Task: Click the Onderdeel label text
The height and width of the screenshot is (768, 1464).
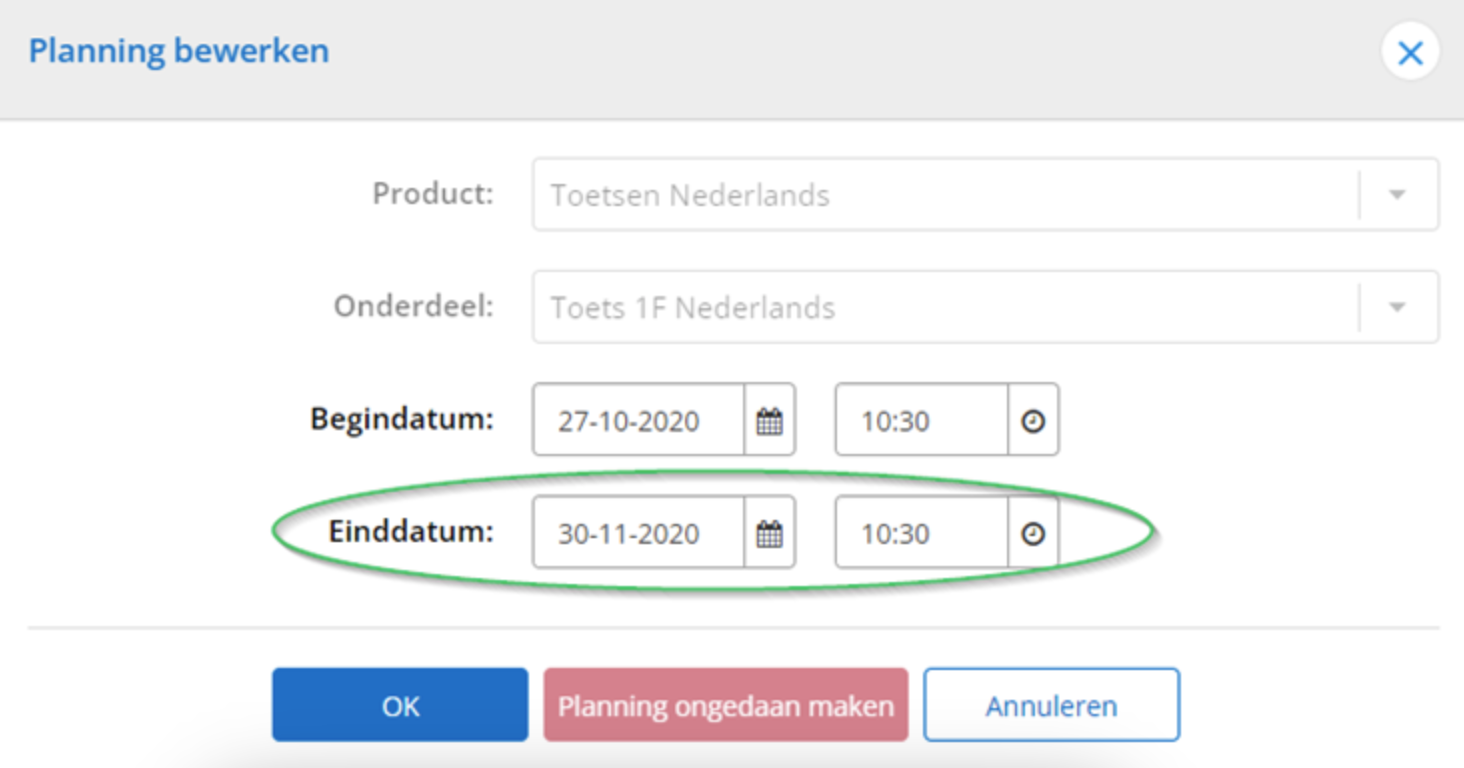Action: (413, 306)
